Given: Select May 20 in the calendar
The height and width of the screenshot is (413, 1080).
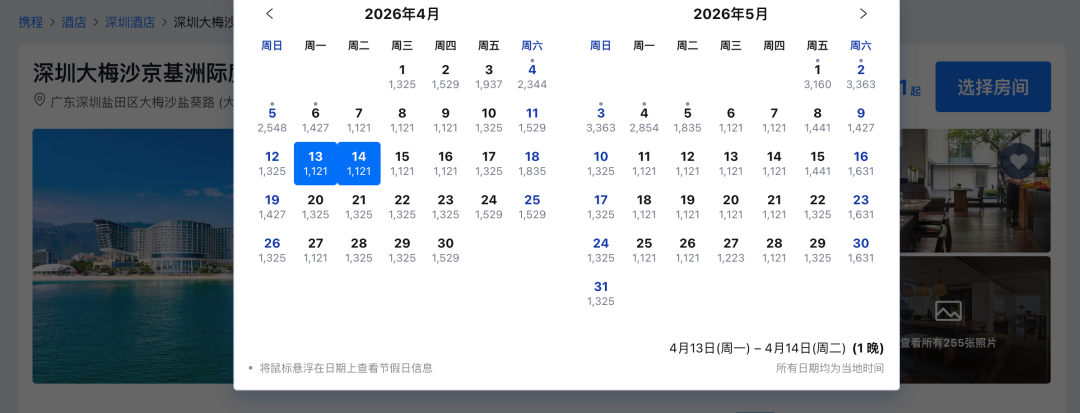Looking at the screenshot, I should 731,206.
